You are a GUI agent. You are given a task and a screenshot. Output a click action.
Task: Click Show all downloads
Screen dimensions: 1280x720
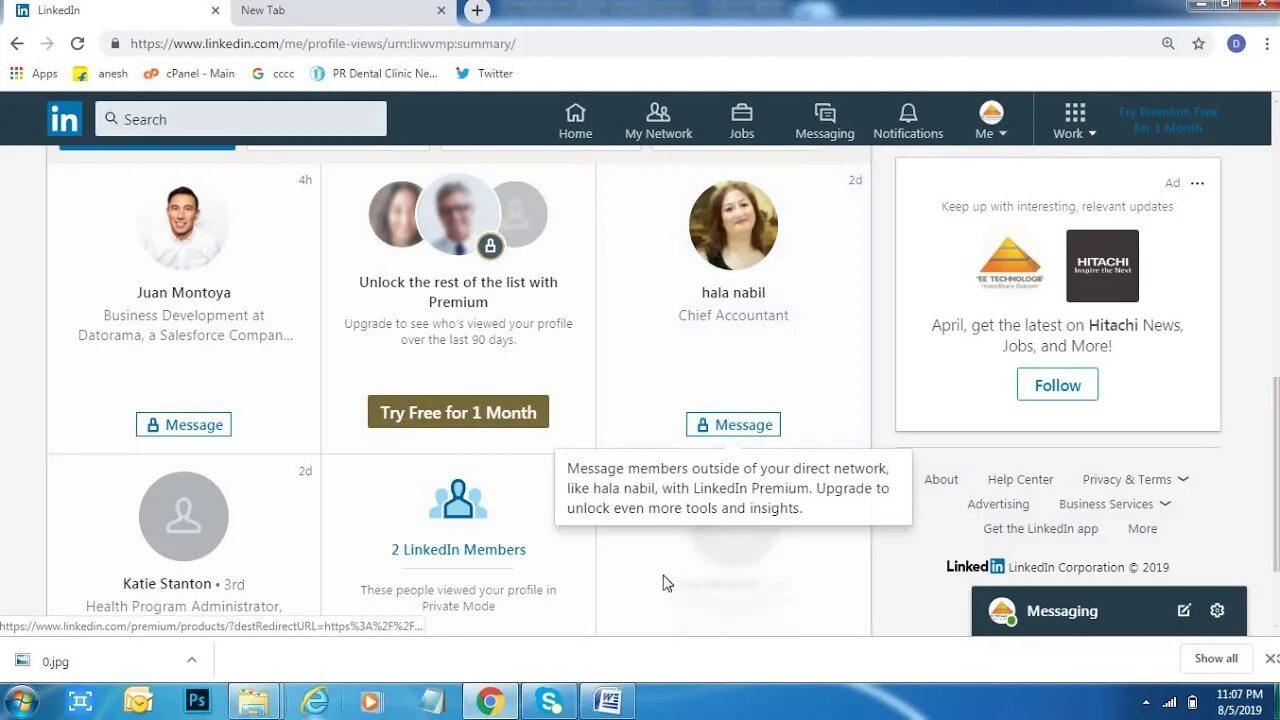point(1216,659)
